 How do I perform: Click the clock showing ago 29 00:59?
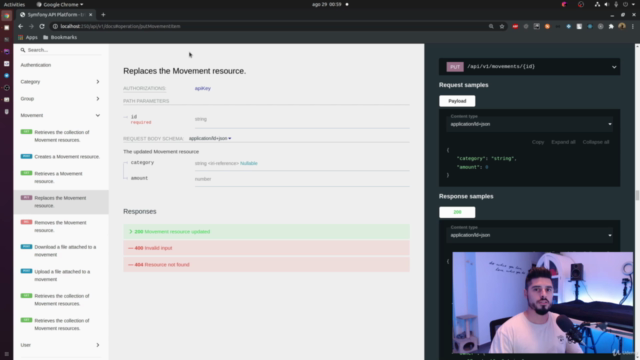click(327, 4)
